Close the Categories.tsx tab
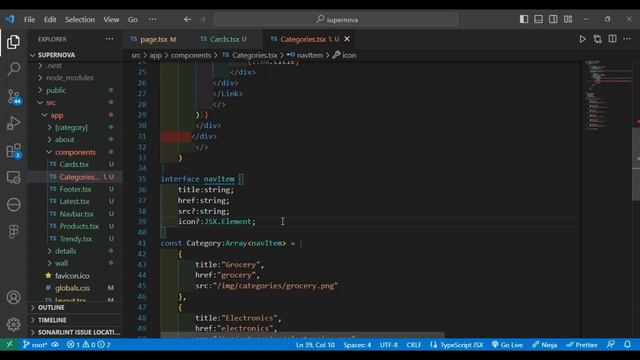Viewport: 640px width, 360px height. [x=347, y=39]
